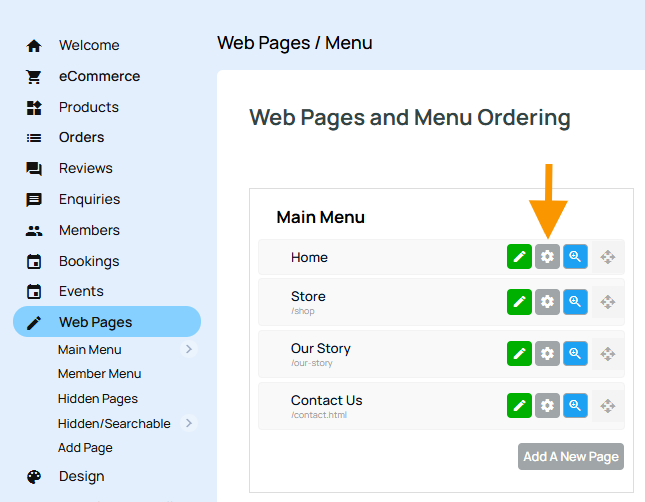
Task: Select the Store row in Main Menu
Action: coord(380,301)
